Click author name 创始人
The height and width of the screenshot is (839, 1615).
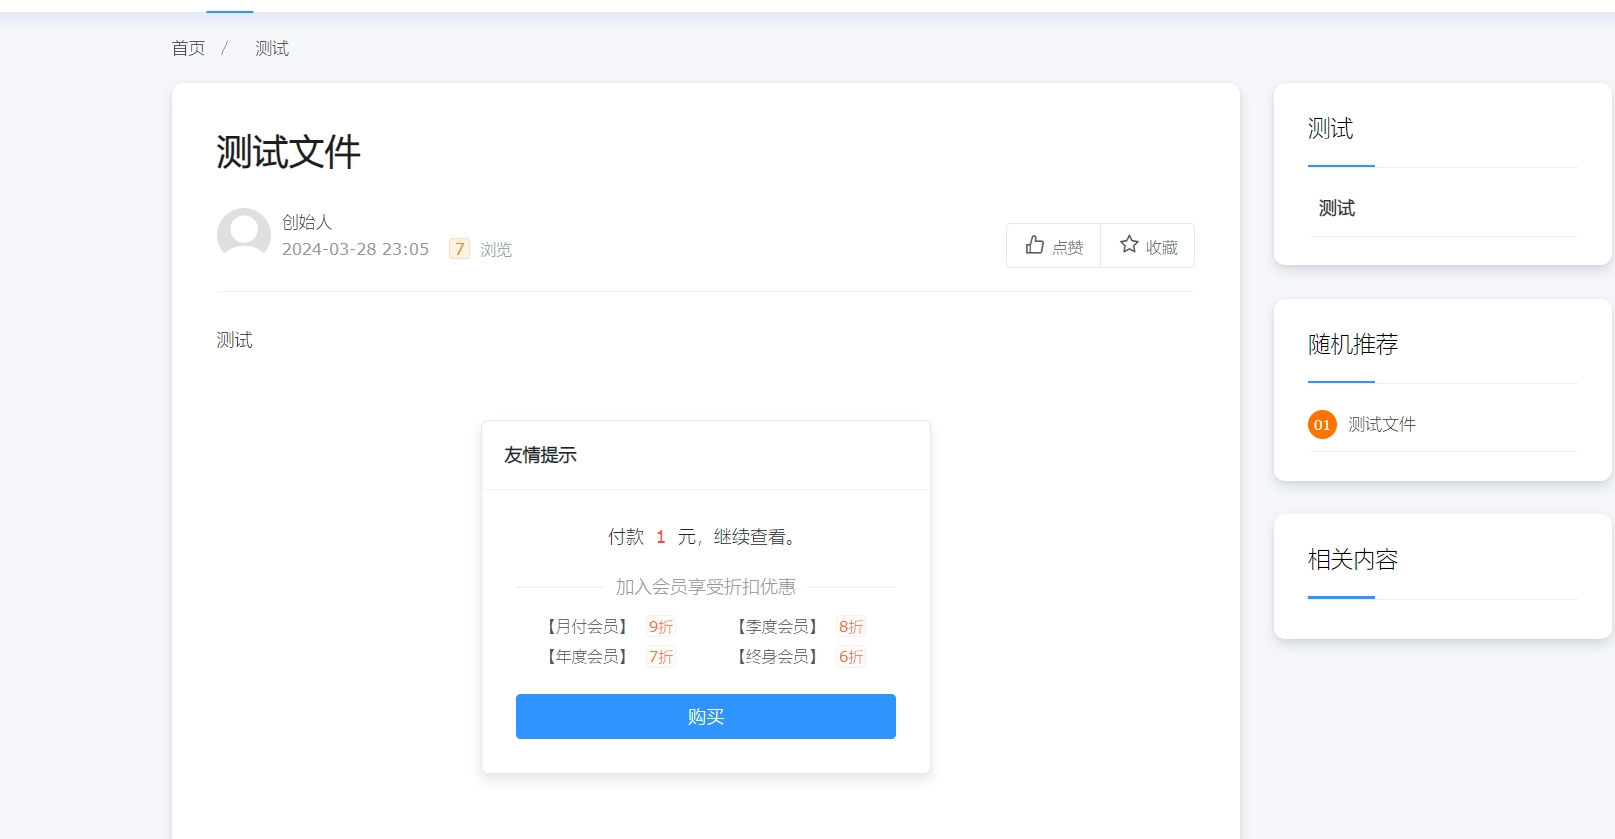(307, 222)
